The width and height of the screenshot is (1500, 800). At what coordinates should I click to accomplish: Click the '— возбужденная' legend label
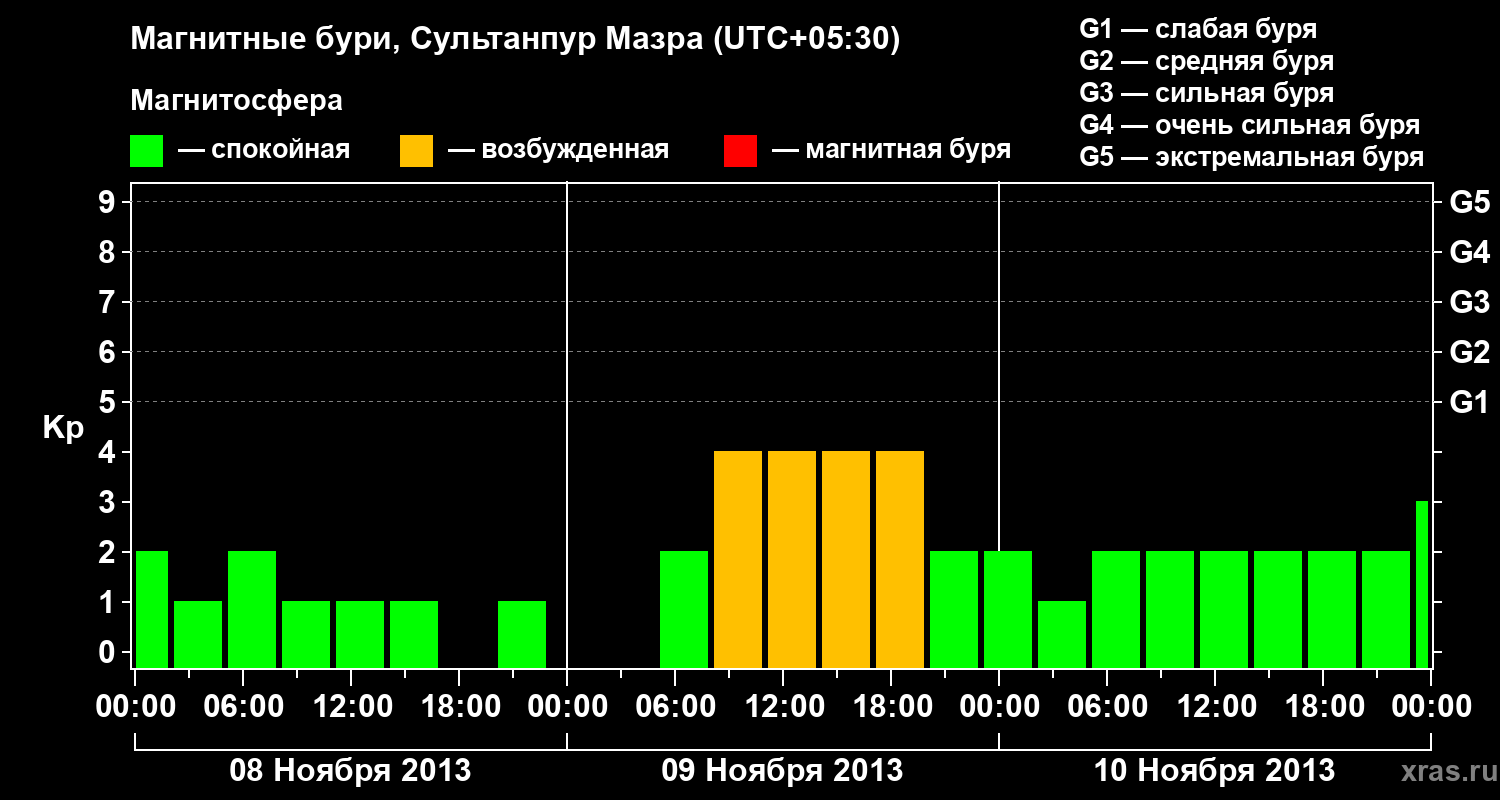click(558, 151)
